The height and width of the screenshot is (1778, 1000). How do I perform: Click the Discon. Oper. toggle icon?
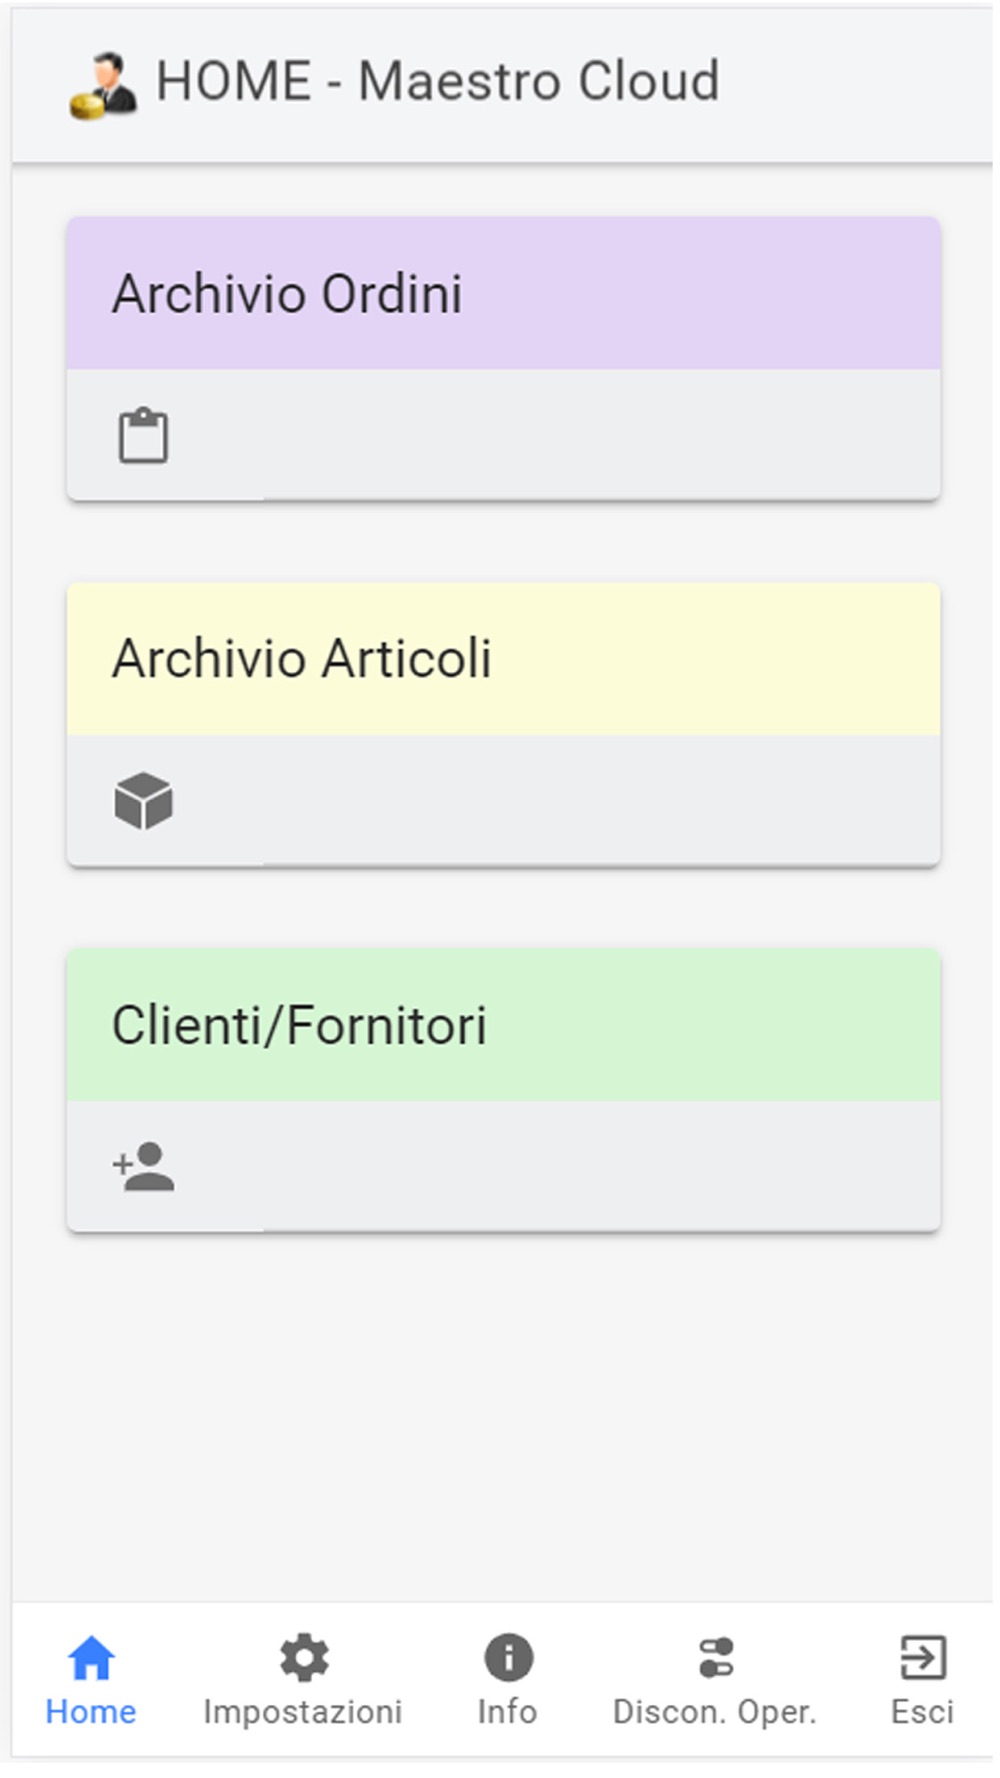[716, 1658]
